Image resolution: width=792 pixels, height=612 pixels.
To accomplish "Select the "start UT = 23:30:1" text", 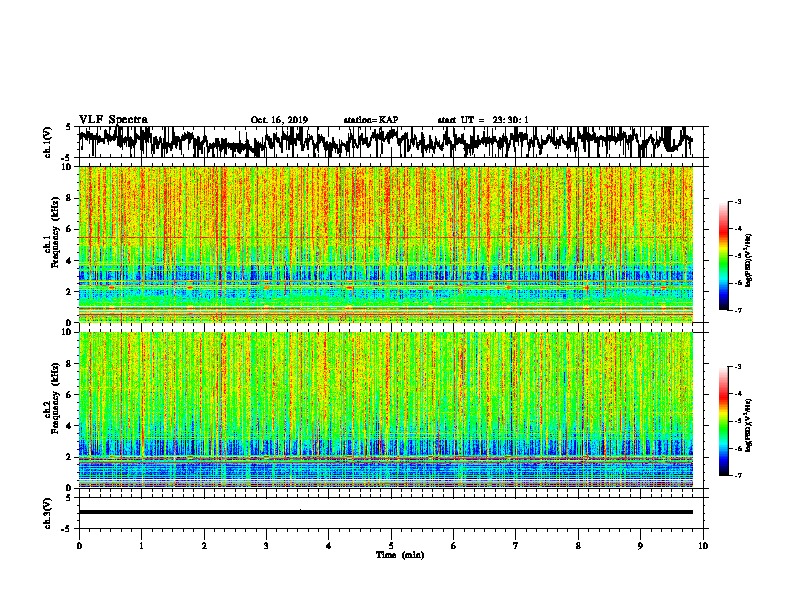I will [x=483, y=120].
